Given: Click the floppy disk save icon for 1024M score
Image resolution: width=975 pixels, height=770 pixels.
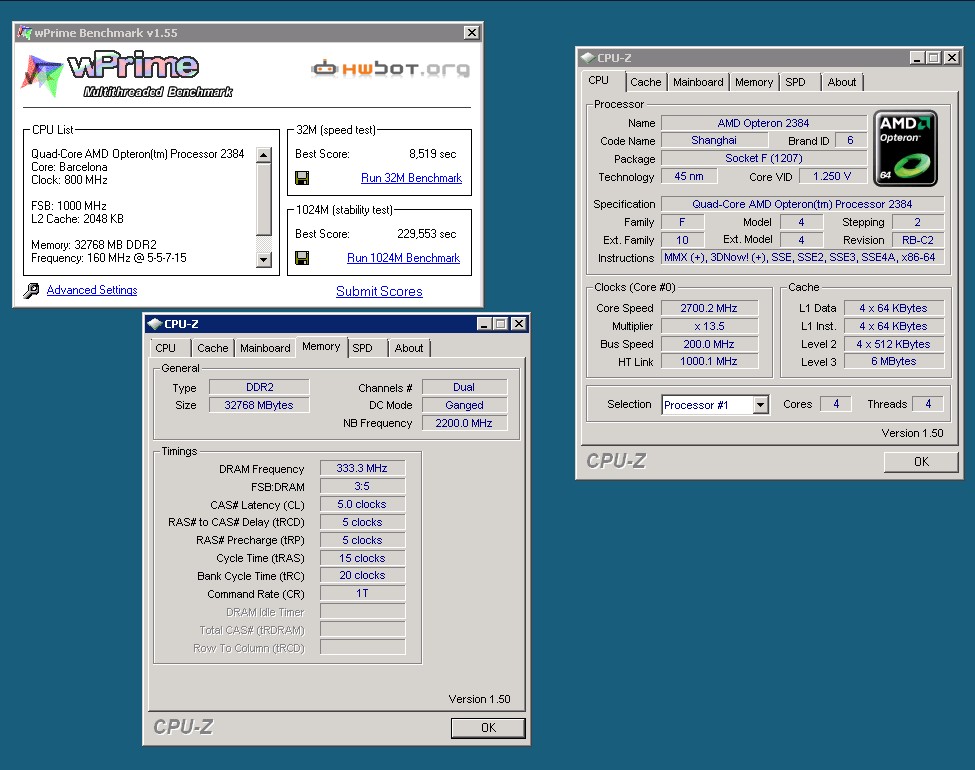Looking at the screenshot, I should coord(302,258).
